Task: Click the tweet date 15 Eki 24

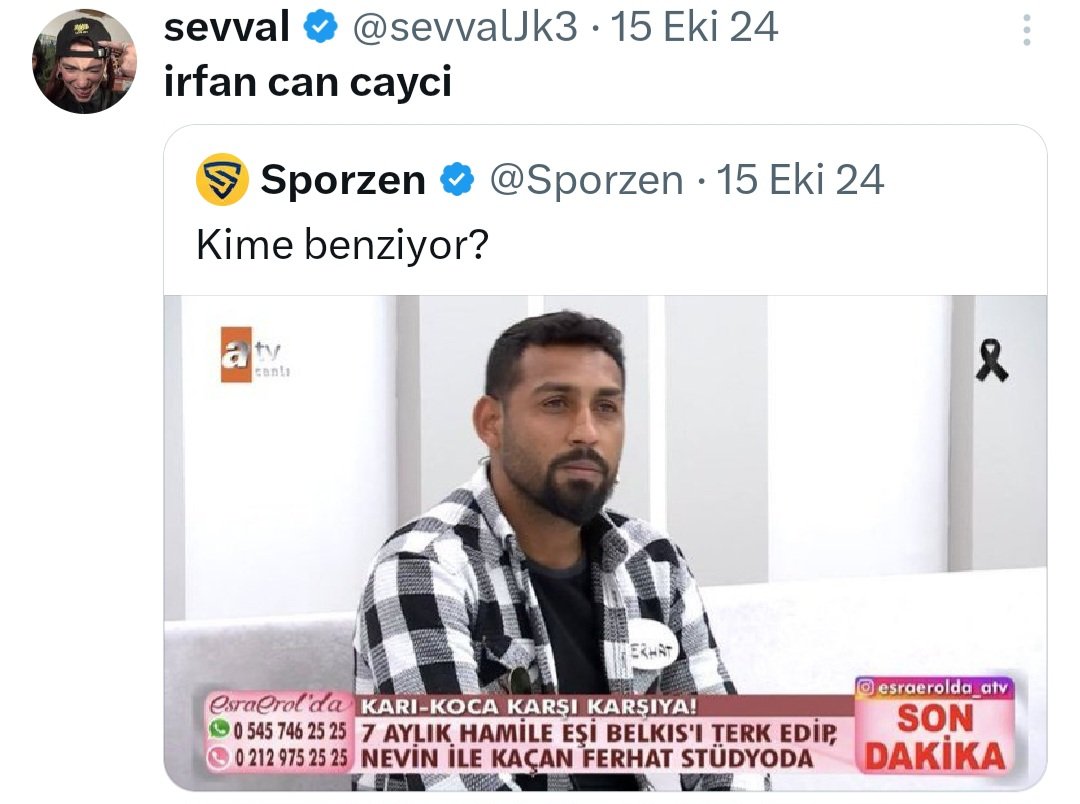Action: [694, 28]
